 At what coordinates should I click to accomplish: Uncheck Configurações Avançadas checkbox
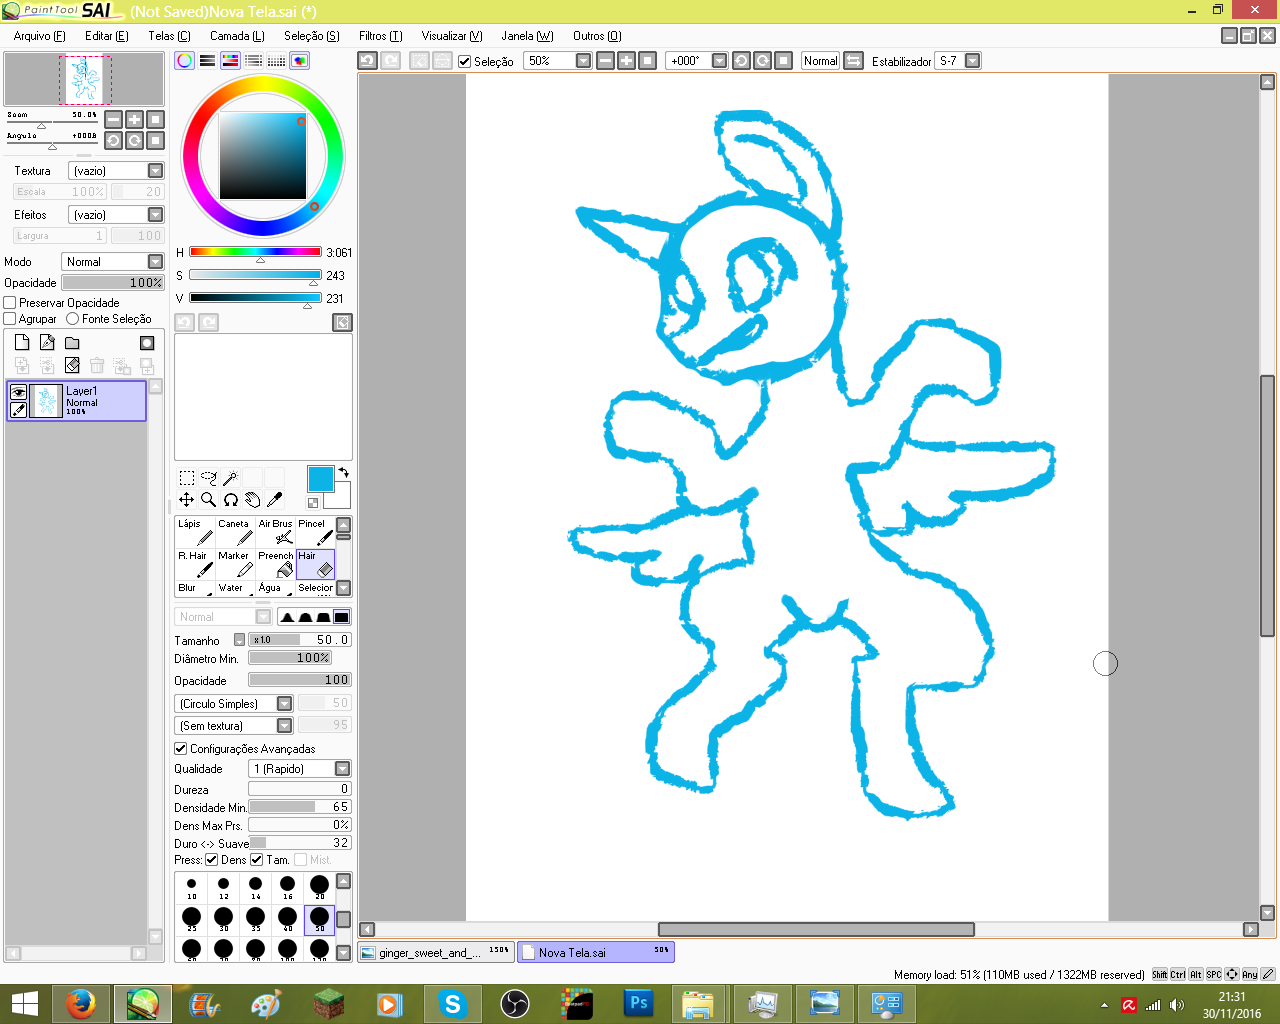click(181, 748)
